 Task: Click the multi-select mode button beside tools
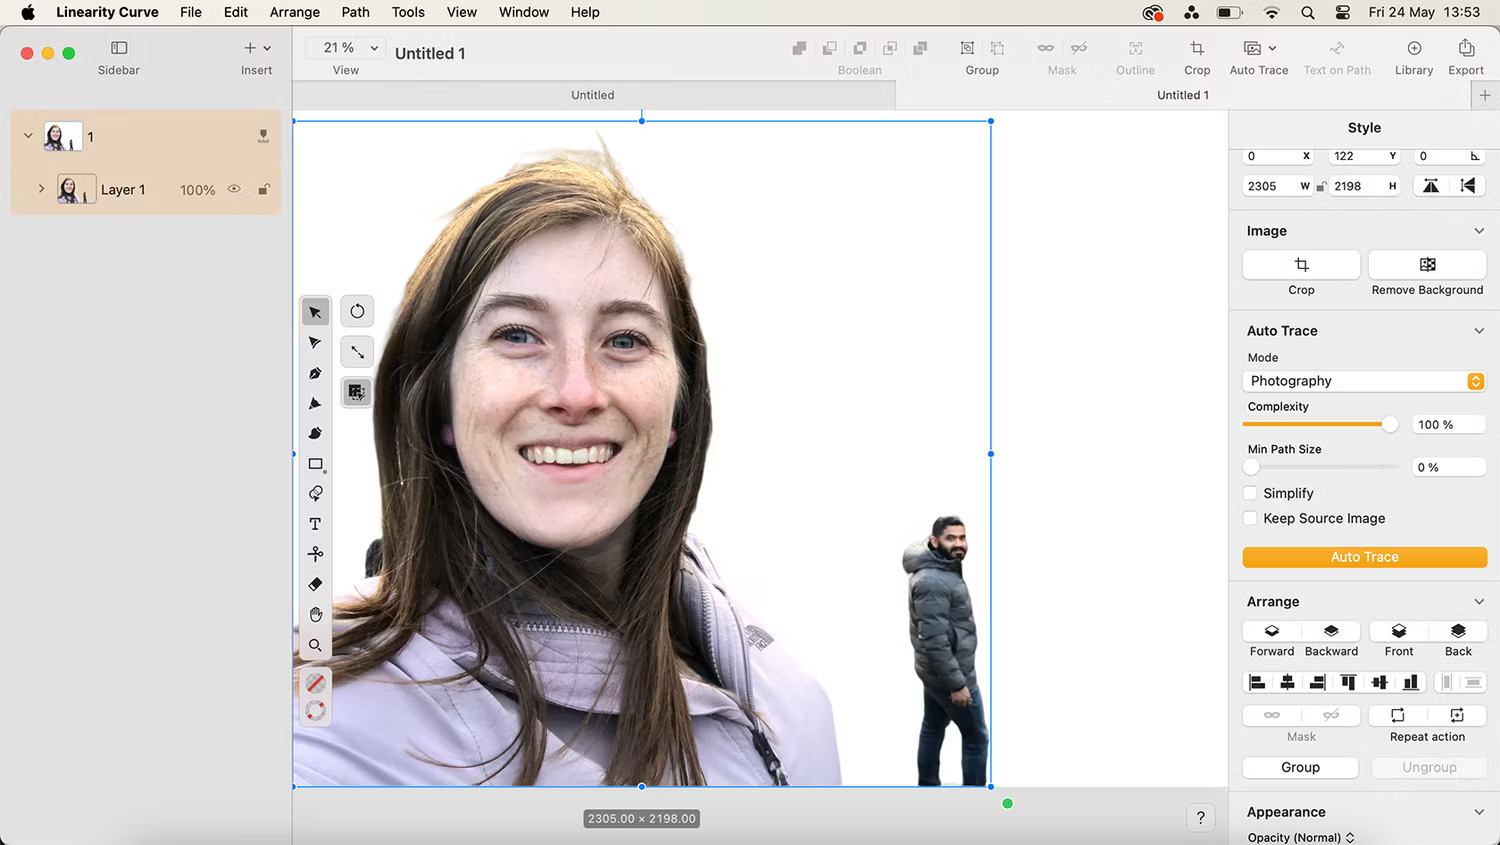(x=357, y=392)
